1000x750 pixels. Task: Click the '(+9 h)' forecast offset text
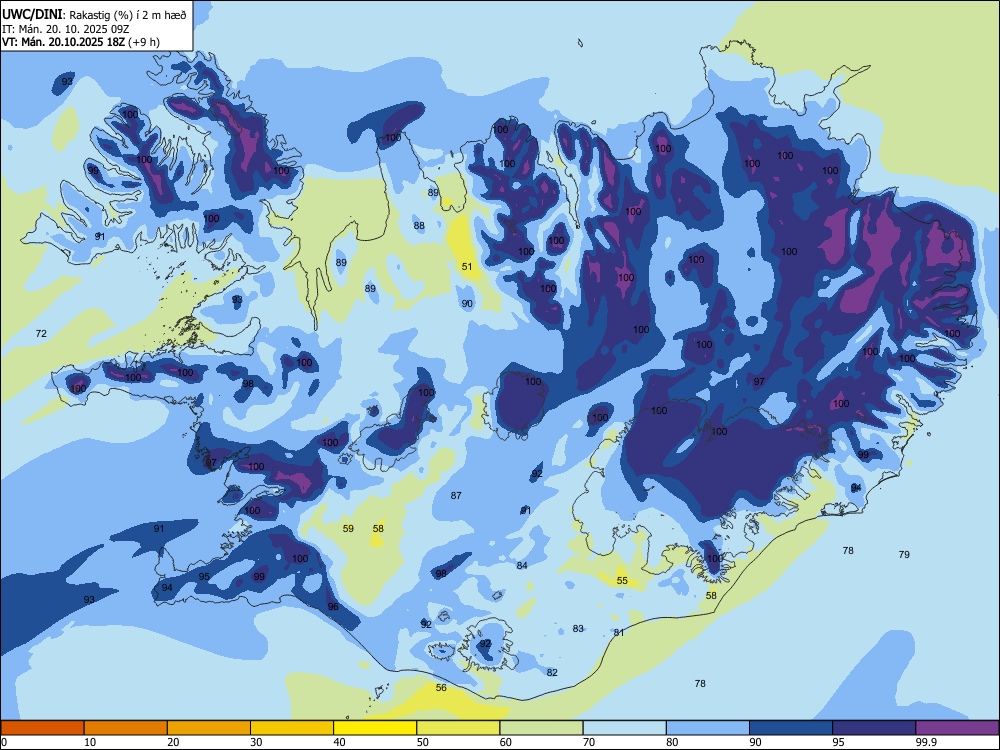(x=144, y=42)
